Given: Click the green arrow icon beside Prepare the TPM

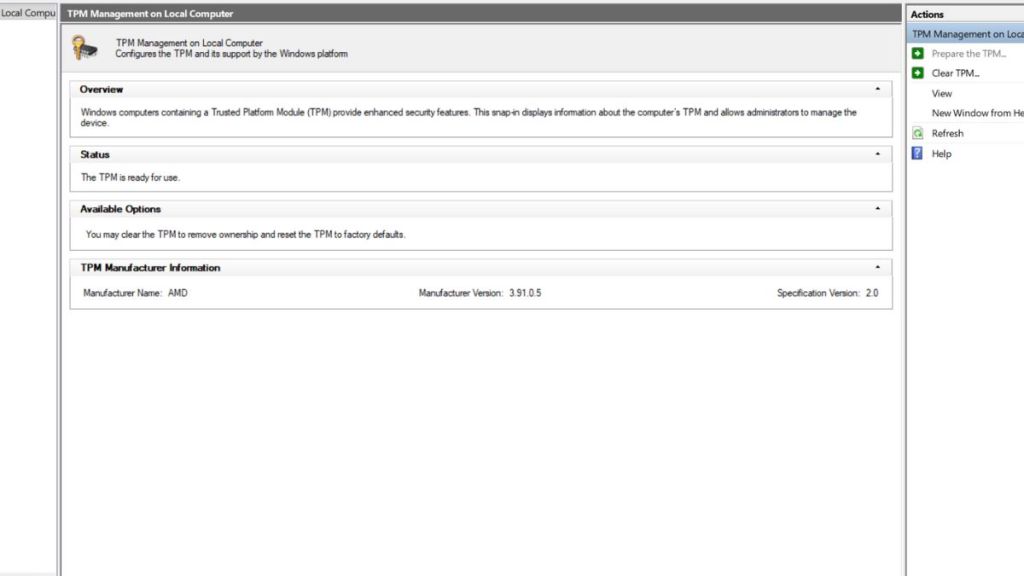Looking at the screenshot, I should pos(917,54).
